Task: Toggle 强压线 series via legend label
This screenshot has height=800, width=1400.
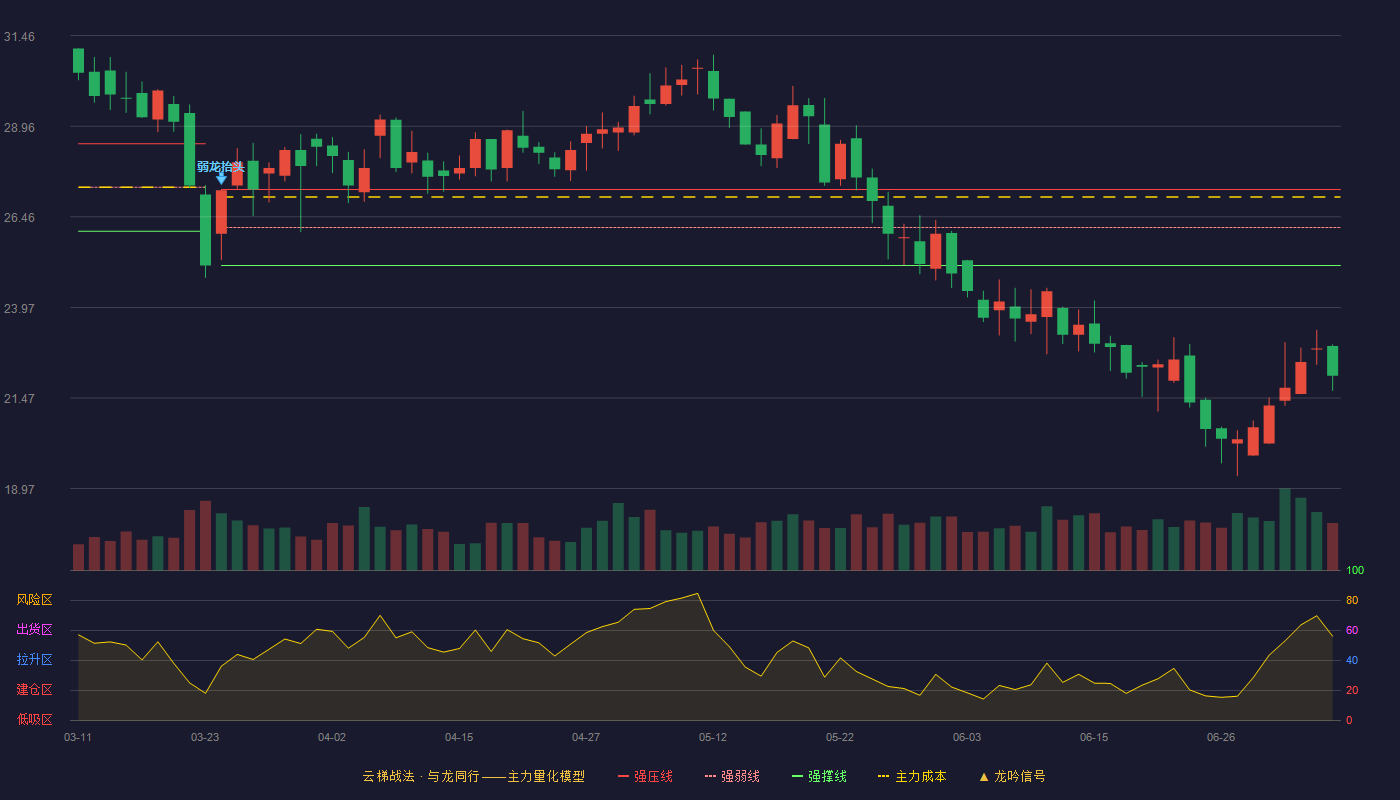Action: 653,776
